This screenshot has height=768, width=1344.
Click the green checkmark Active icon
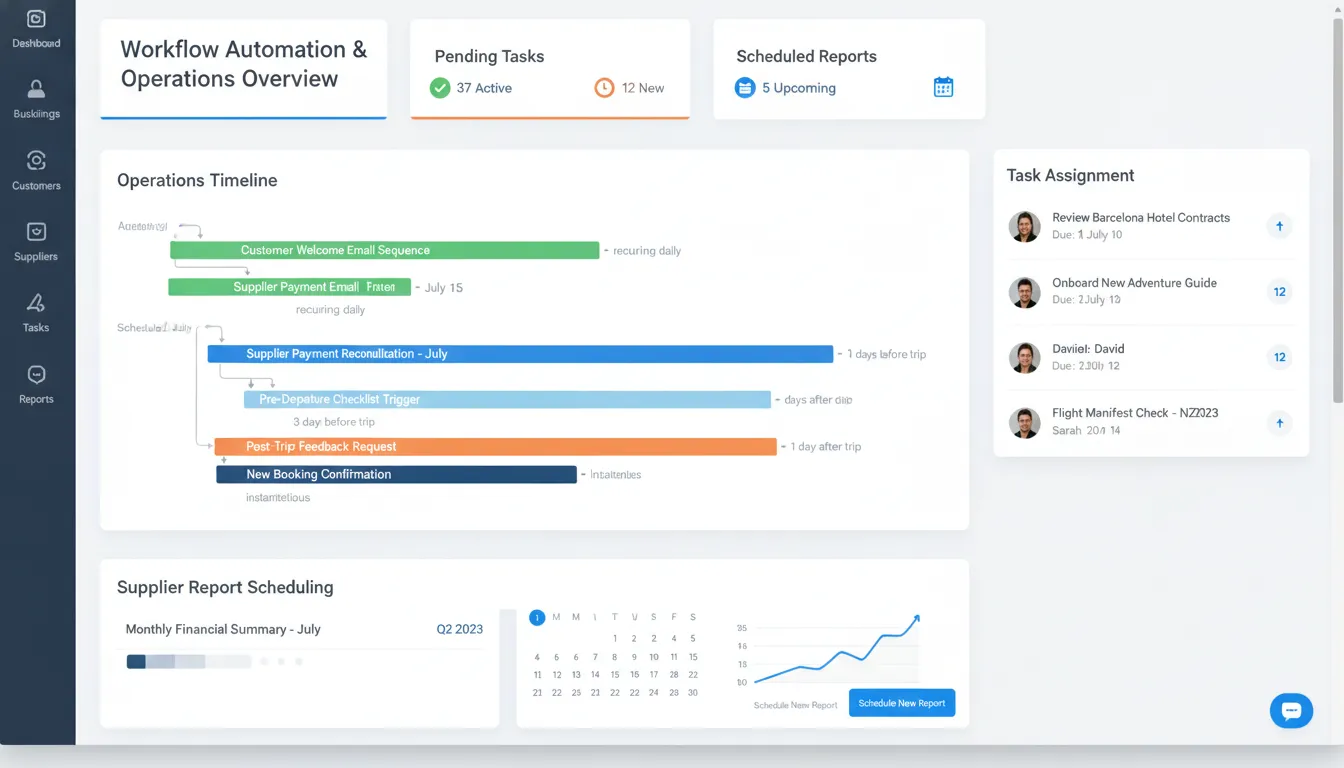(440, 88)
